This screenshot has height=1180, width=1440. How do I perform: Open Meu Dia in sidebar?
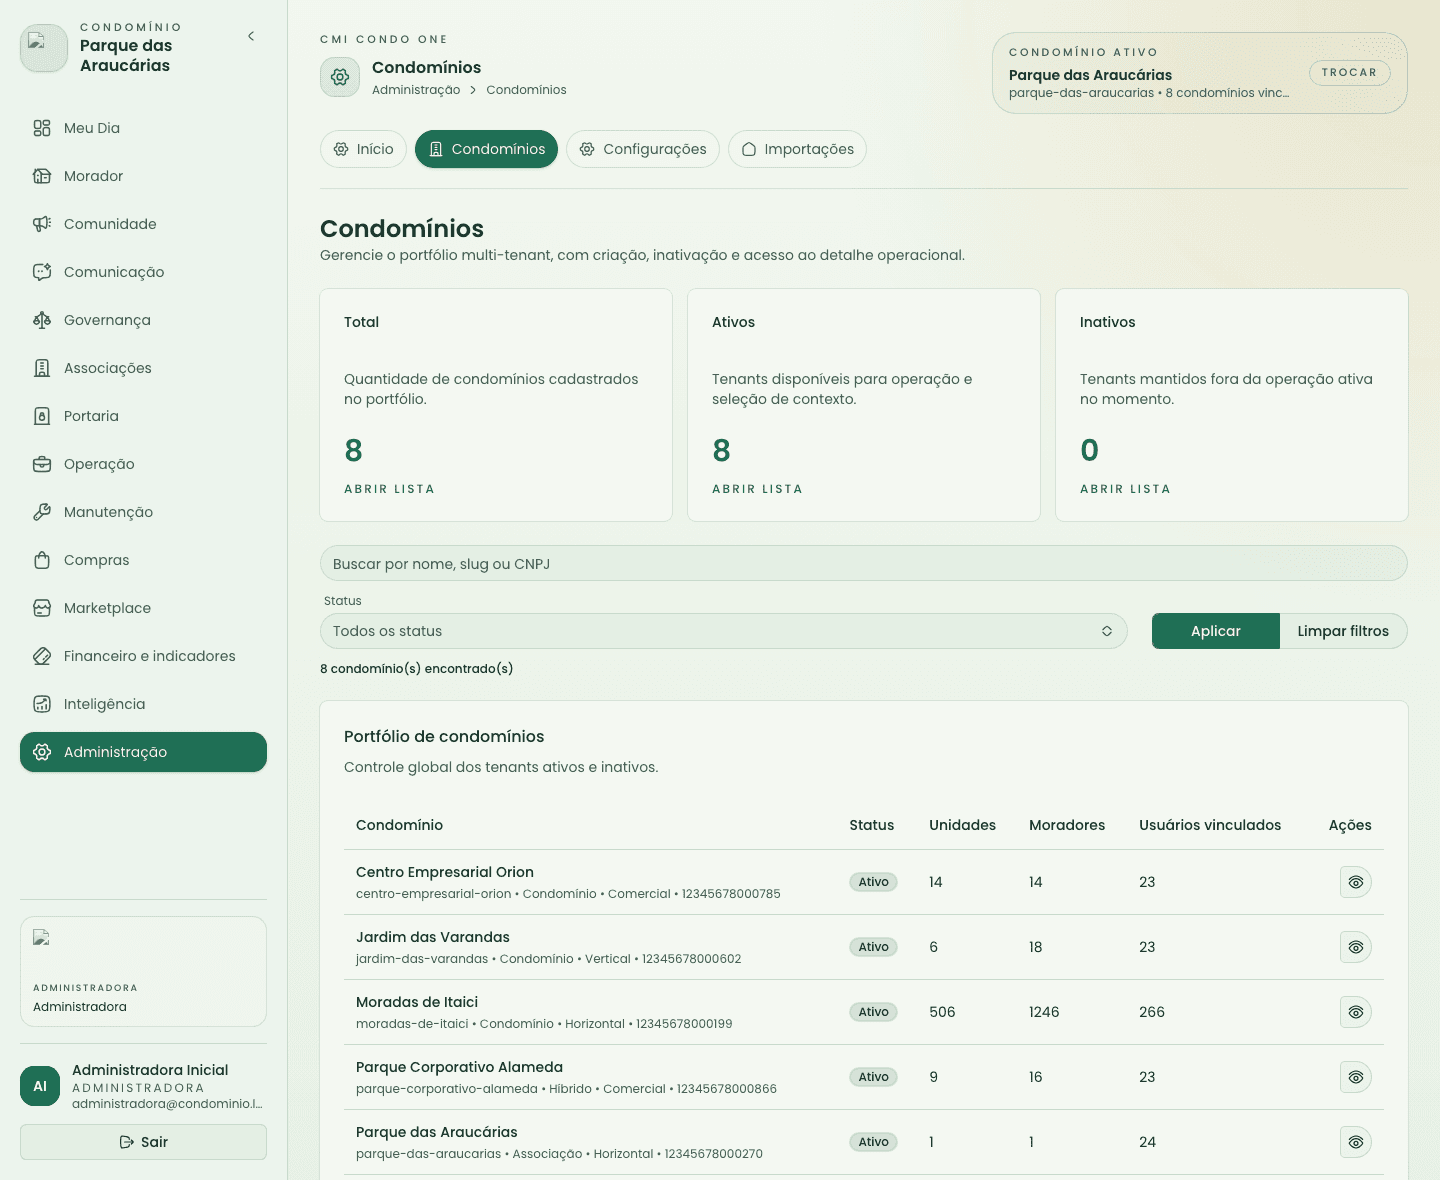143,128
